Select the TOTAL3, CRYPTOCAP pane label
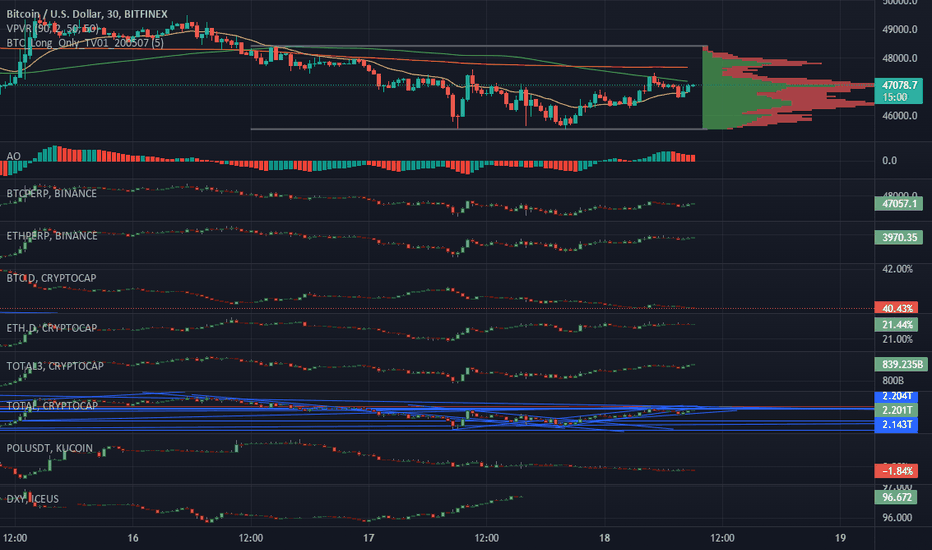Viewport: 932px width, 550px height. 55,366
